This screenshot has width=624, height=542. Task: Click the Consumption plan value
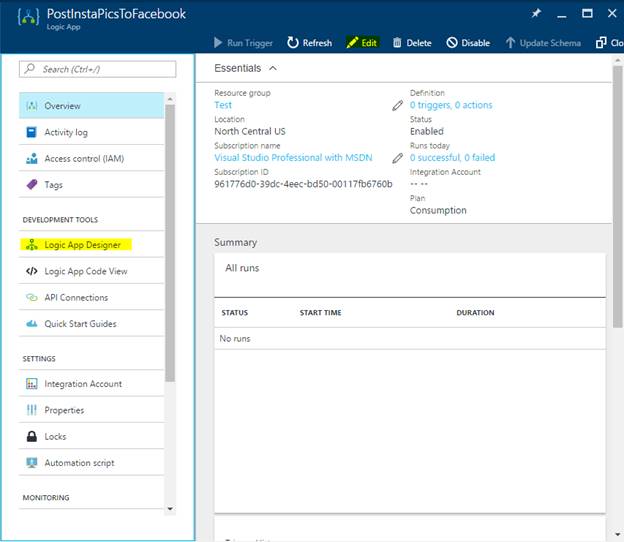coord(438,210)
